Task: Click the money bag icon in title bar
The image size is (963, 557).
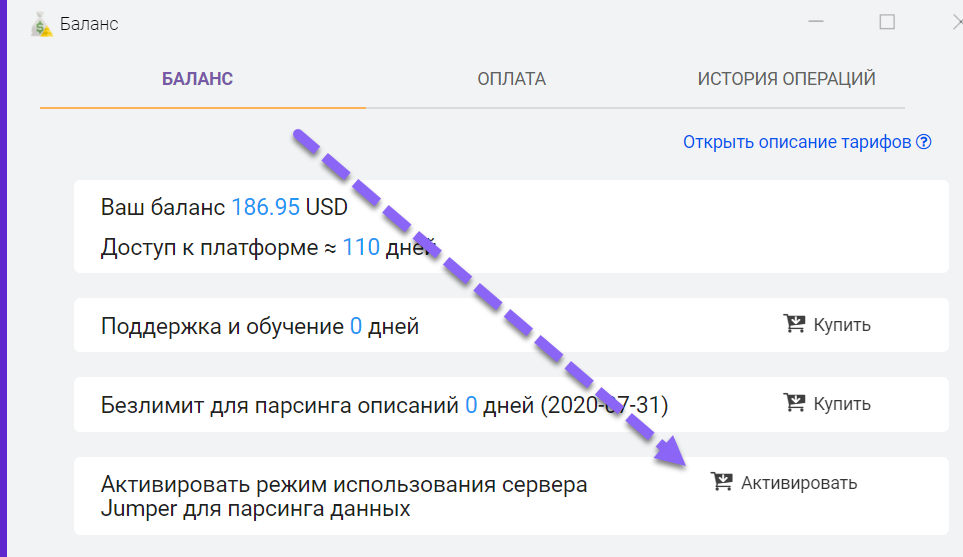Action: tap(41, 24)
